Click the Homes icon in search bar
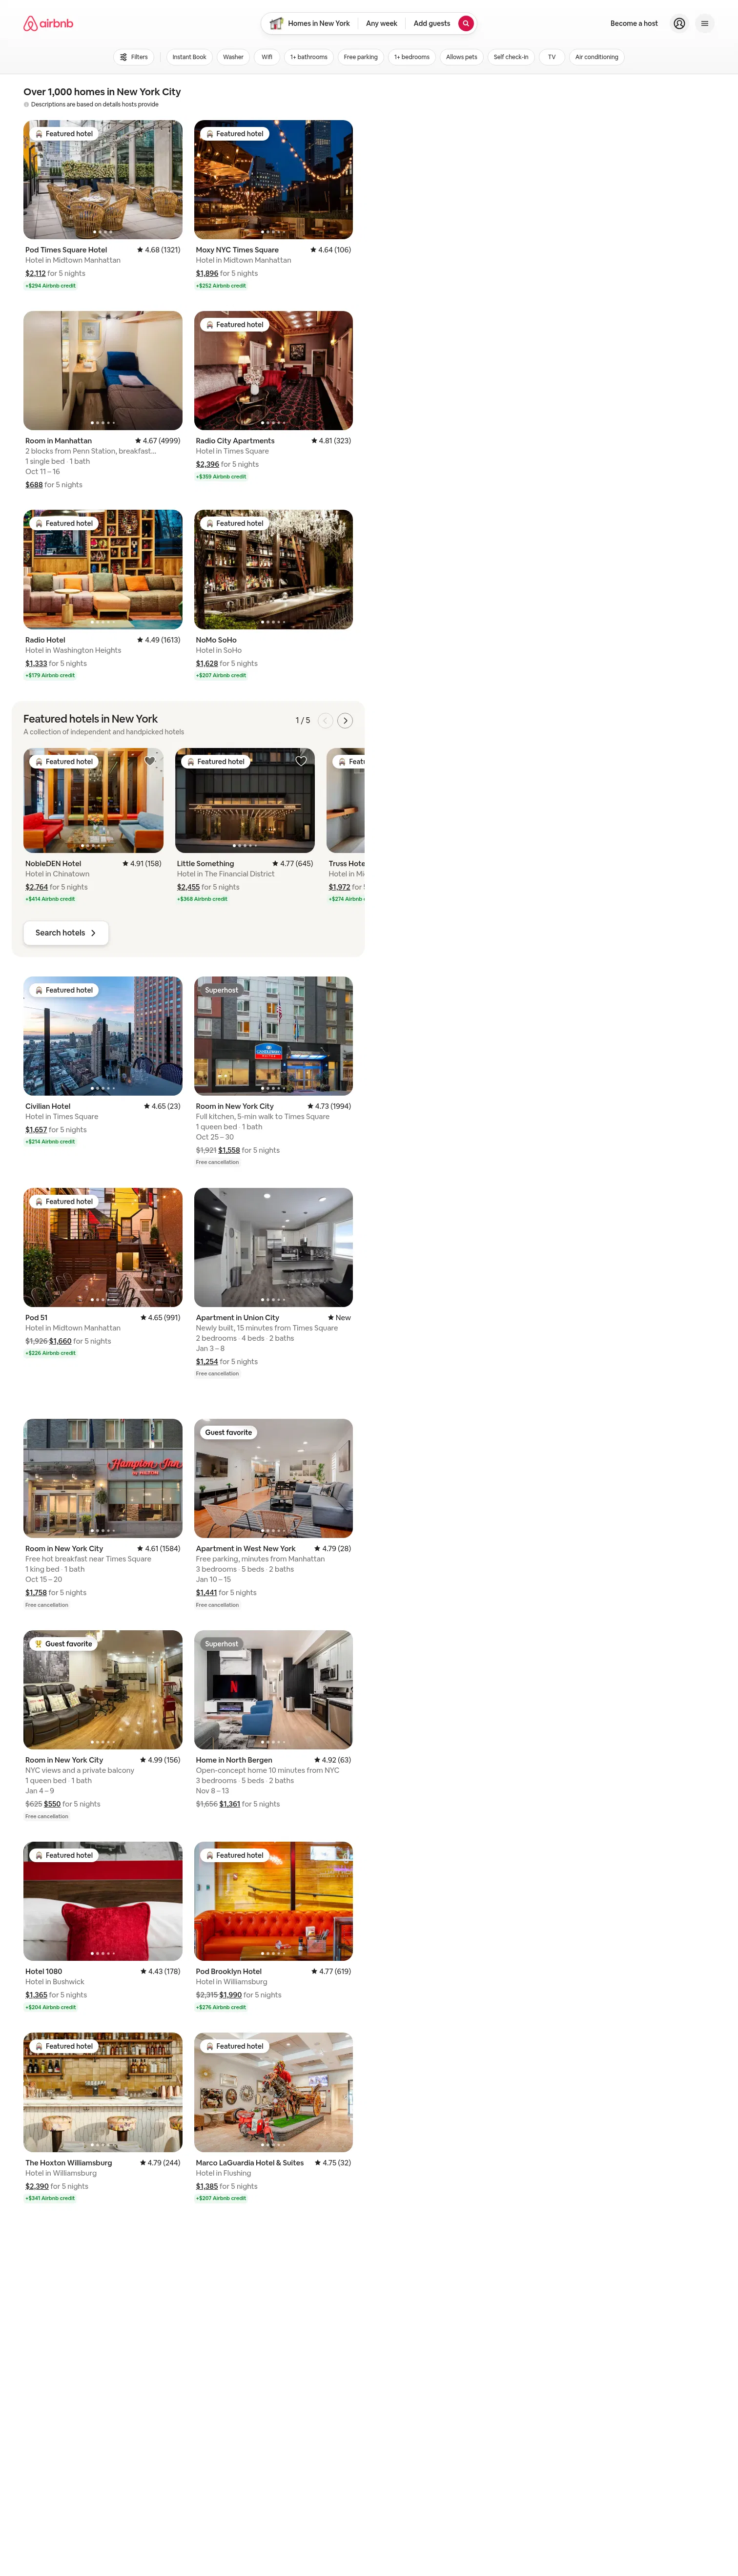 click(276, 23)
